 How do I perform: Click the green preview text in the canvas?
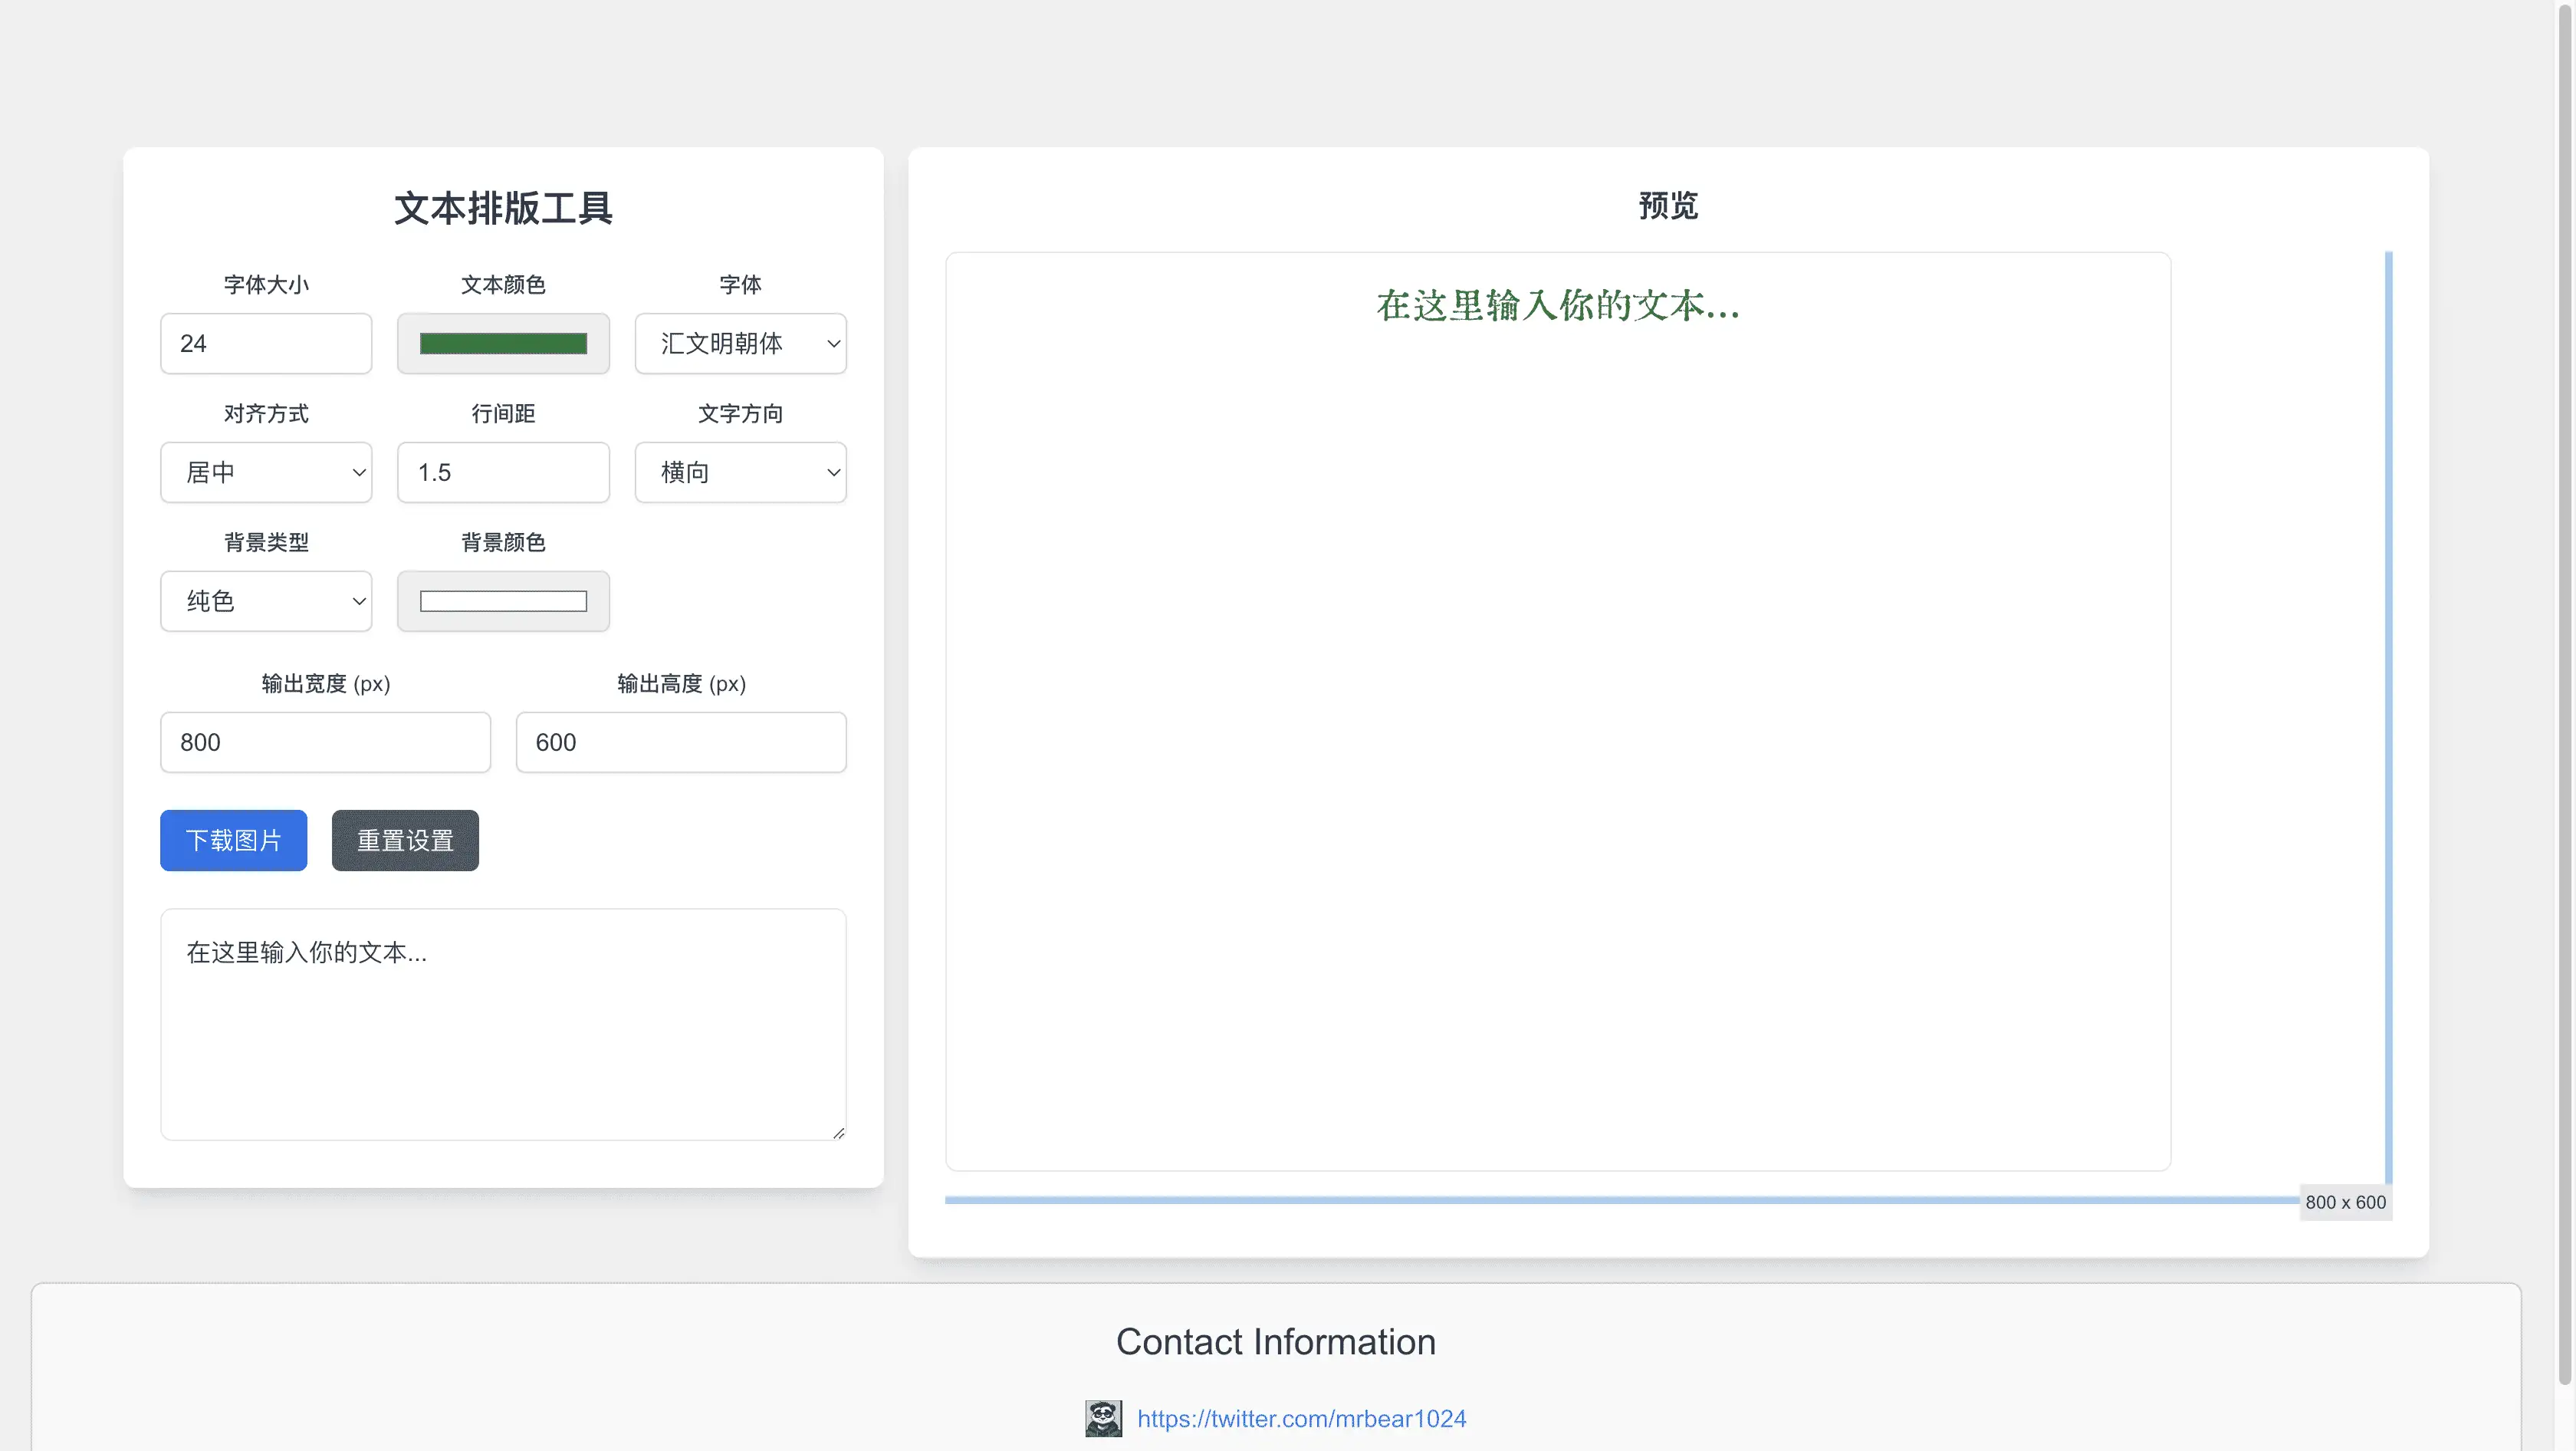1557,306
